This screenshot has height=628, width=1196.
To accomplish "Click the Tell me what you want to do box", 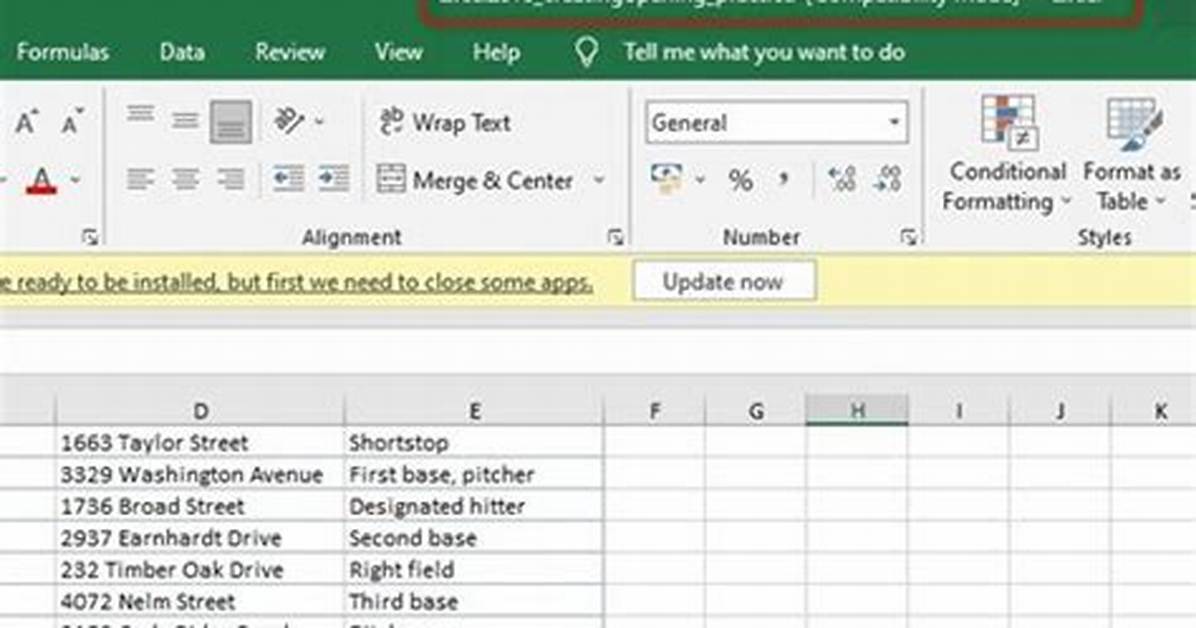I will [x=764, y=52].
